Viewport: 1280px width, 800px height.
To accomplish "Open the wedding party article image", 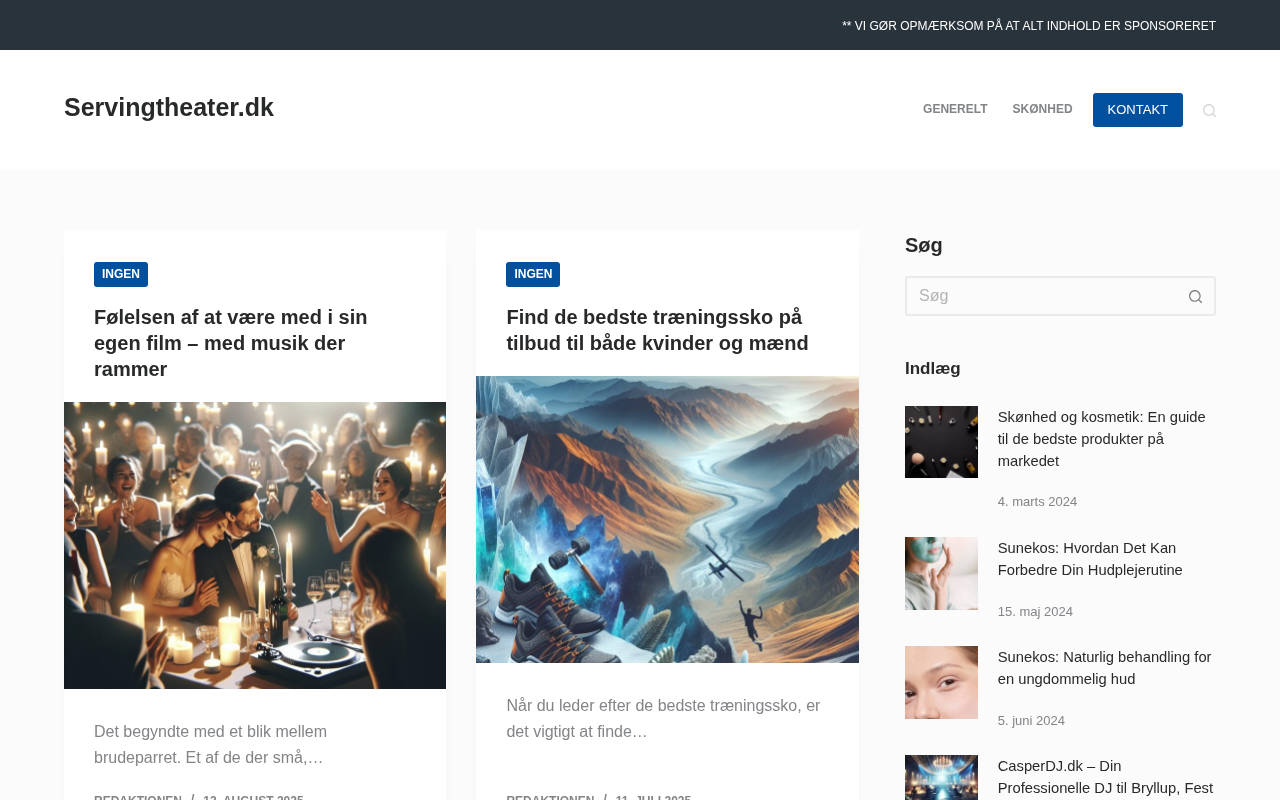I will [255, 545].
